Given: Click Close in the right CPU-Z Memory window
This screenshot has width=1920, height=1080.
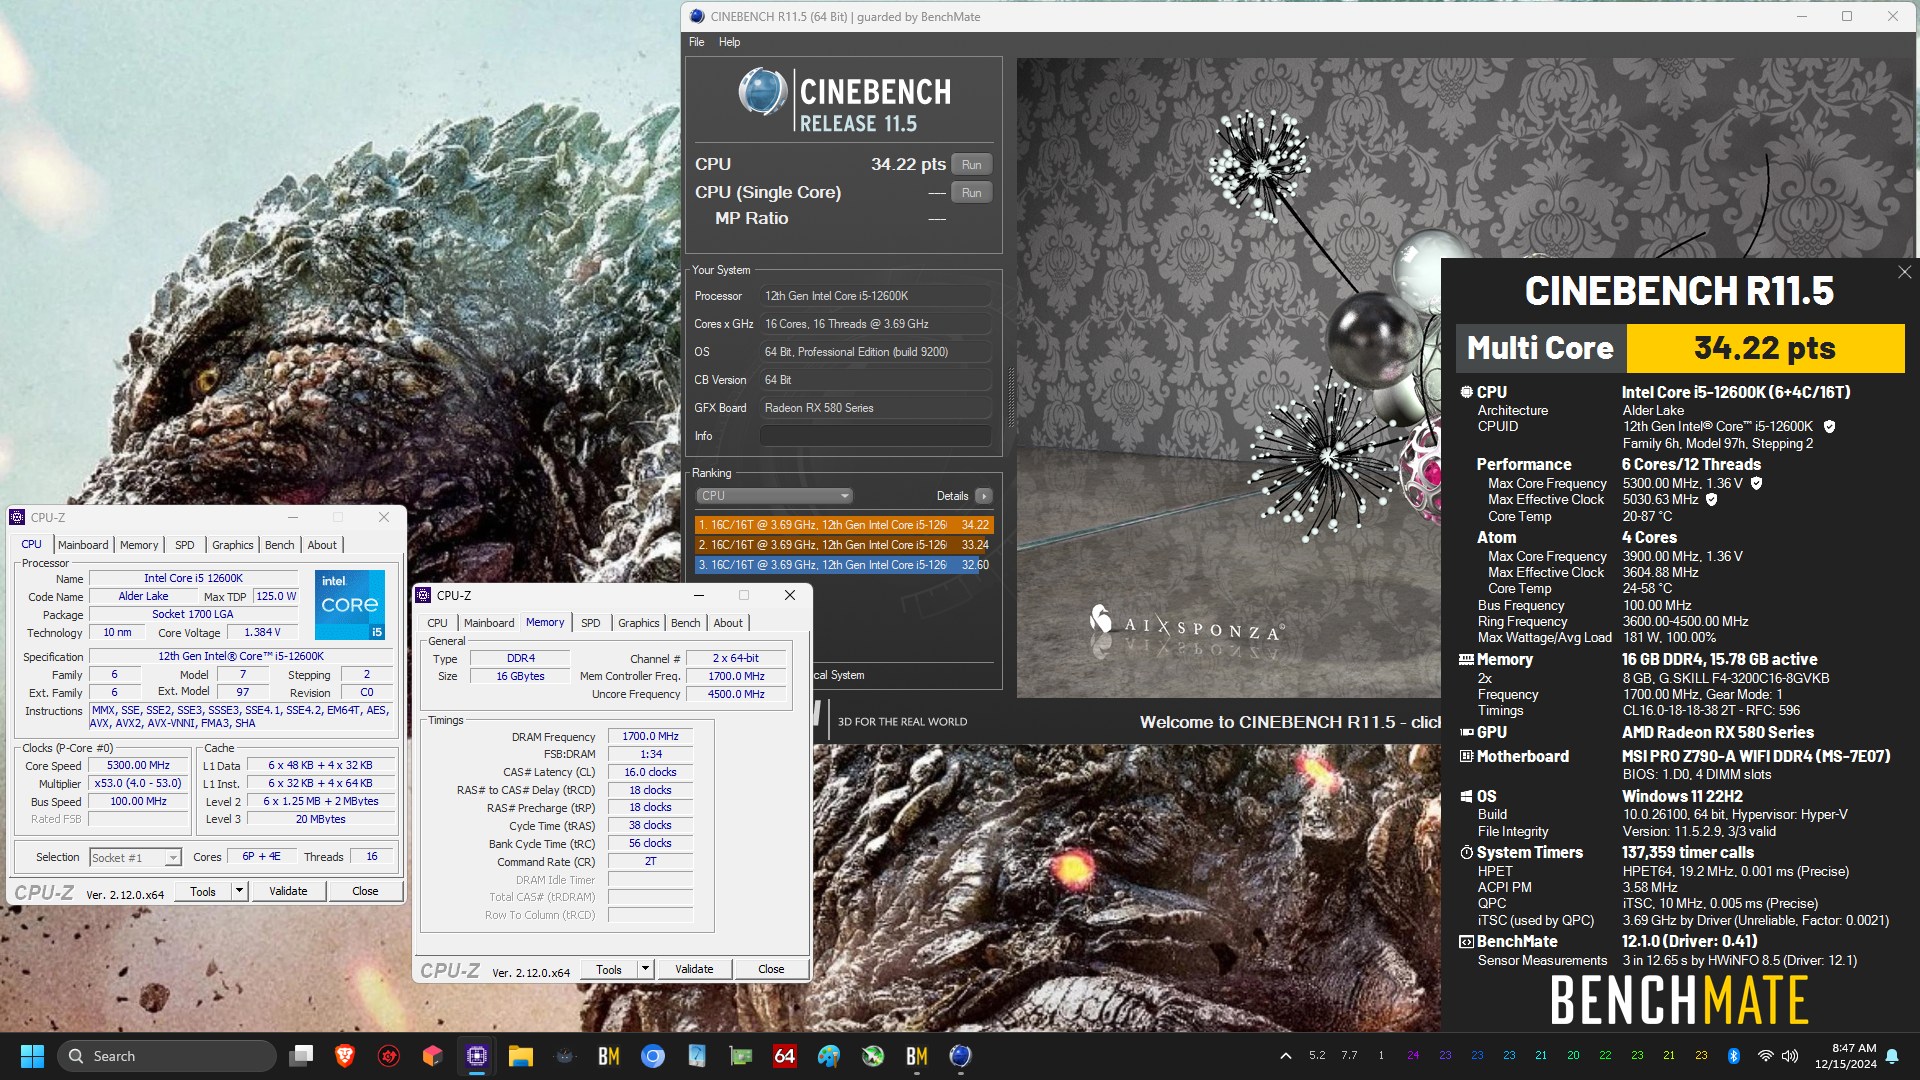Looking at the screenshot, I should (771, 969).
